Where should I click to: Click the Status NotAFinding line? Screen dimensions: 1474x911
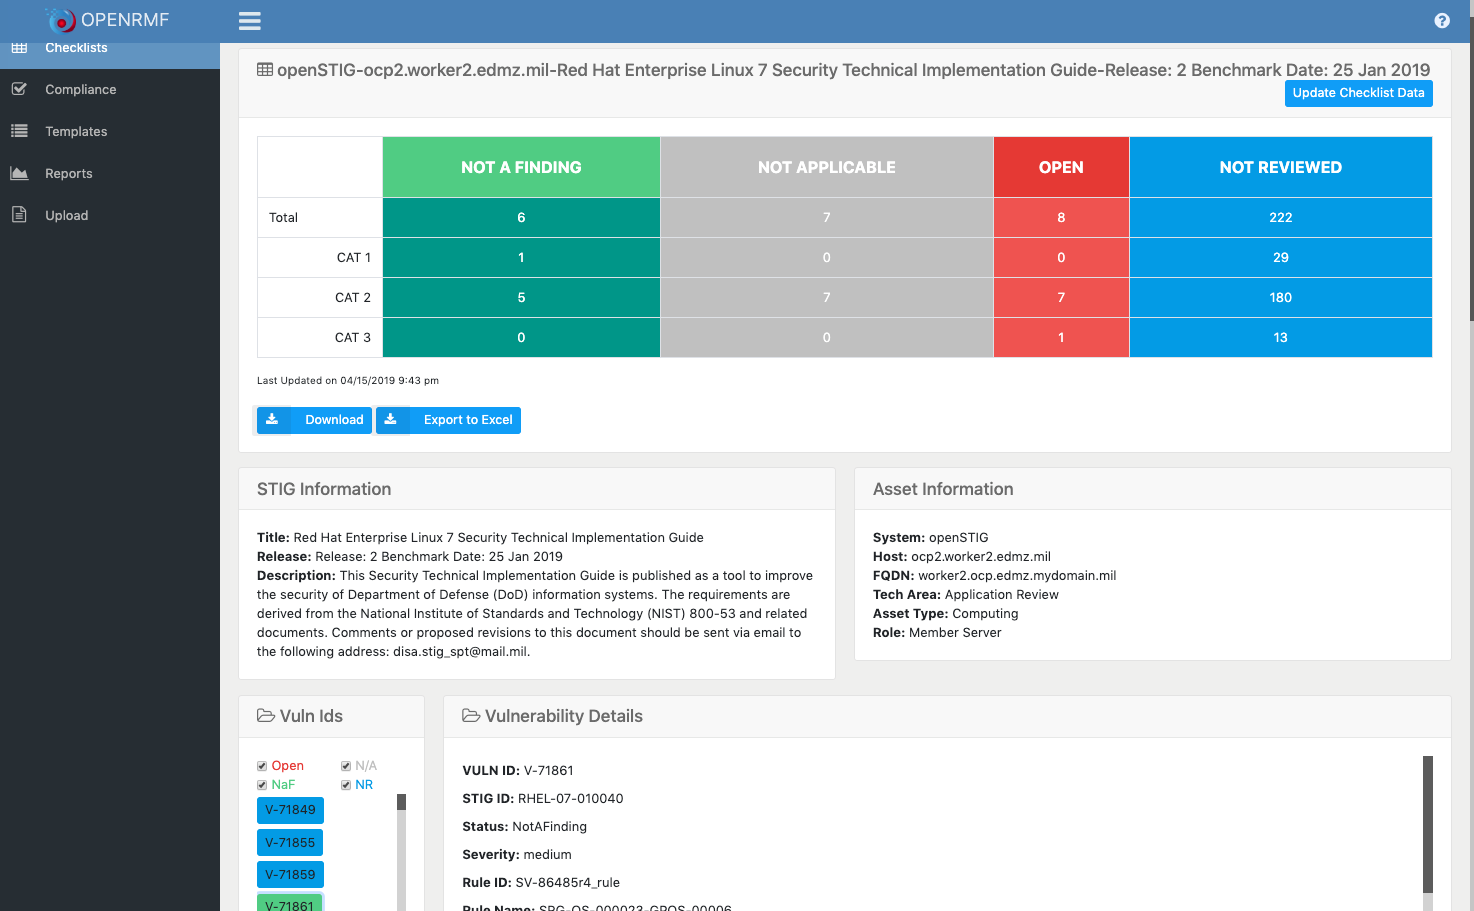coord(525,826)
